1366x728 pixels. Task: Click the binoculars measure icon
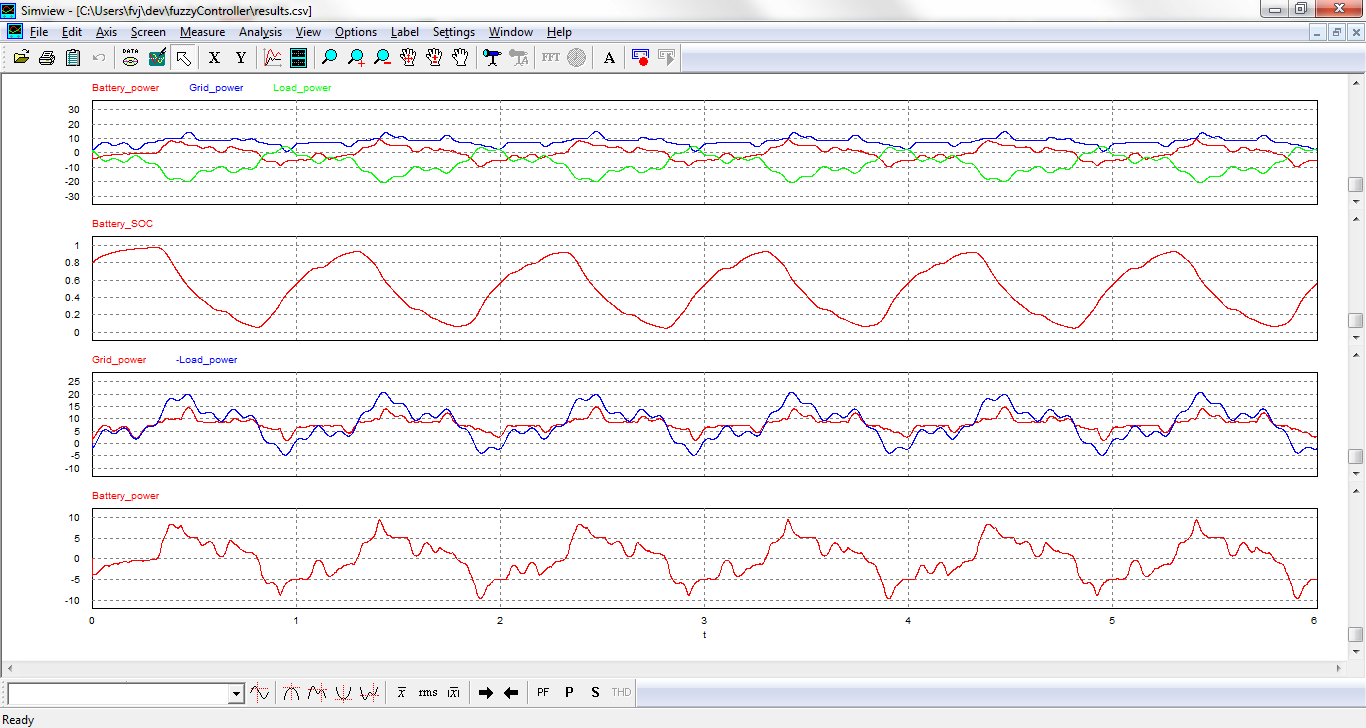click(492, 58)
